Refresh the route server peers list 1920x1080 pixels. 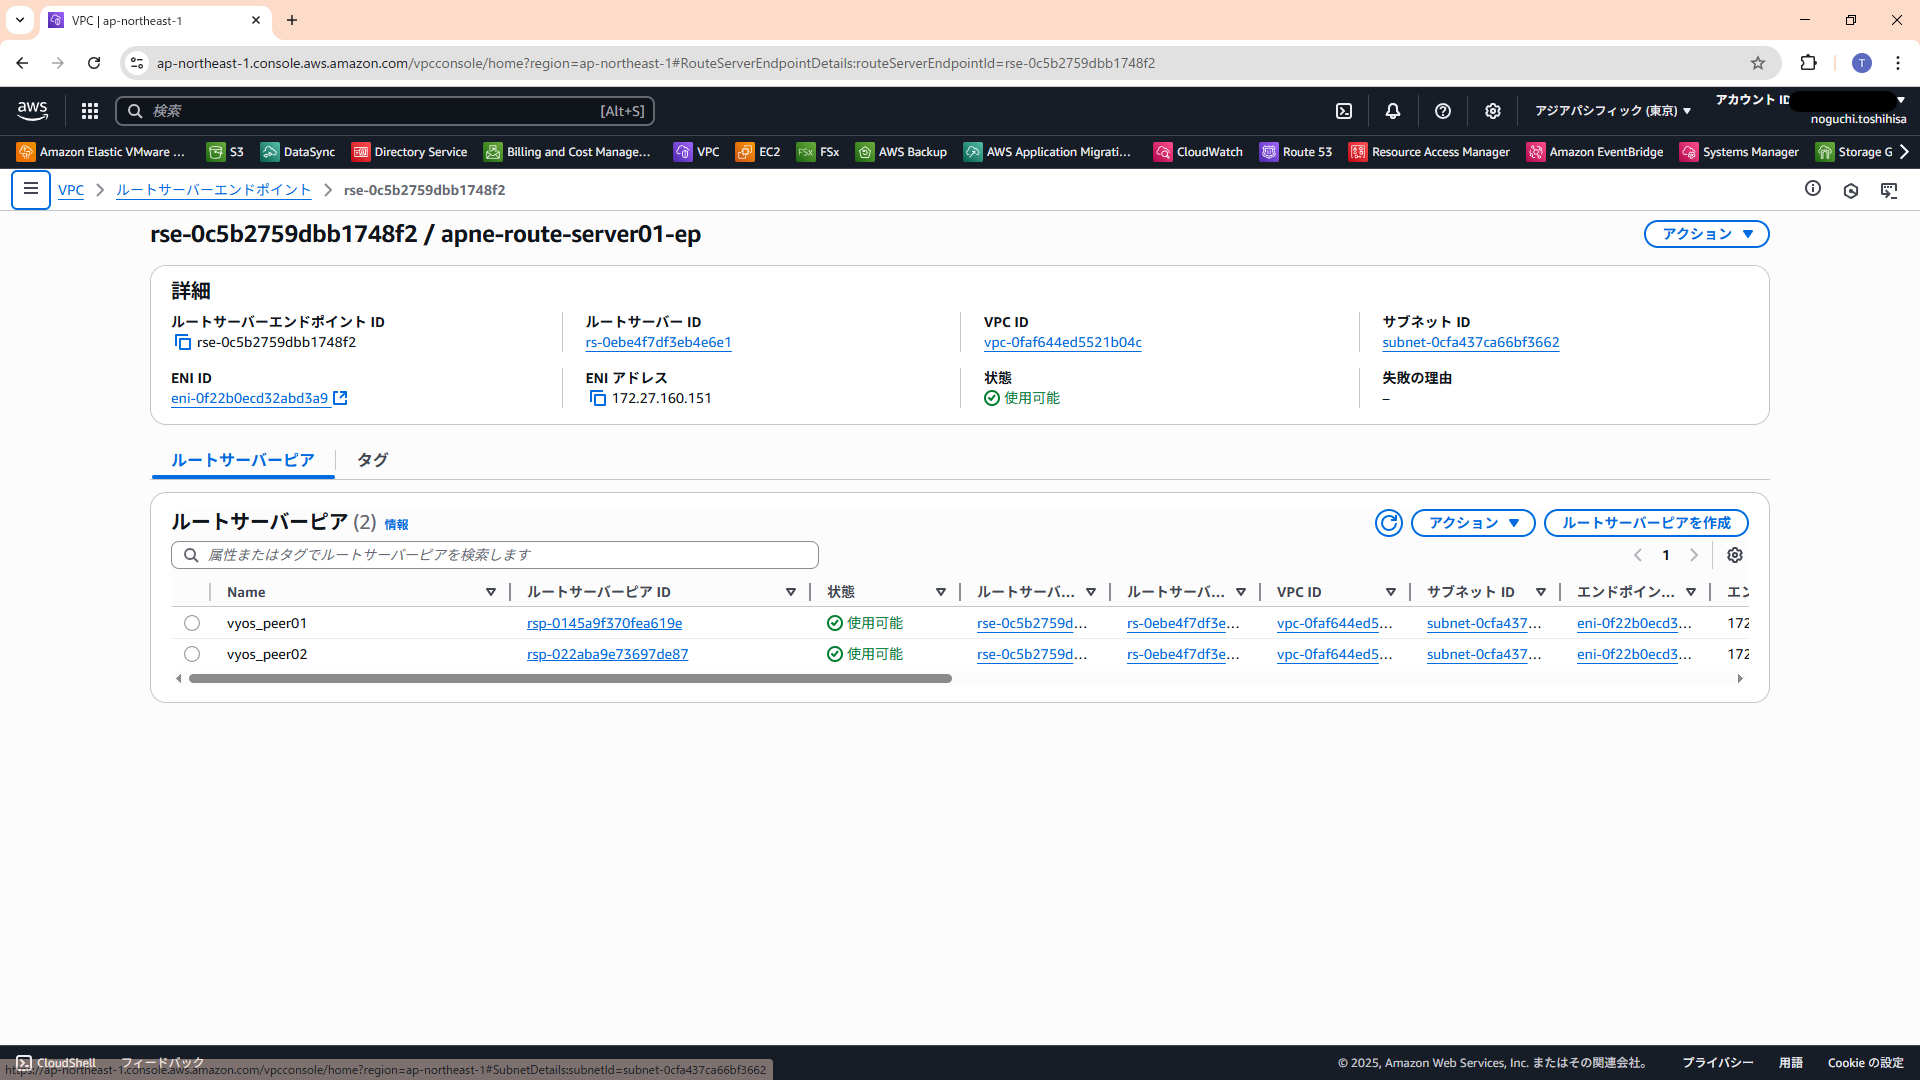[1388, 523]
